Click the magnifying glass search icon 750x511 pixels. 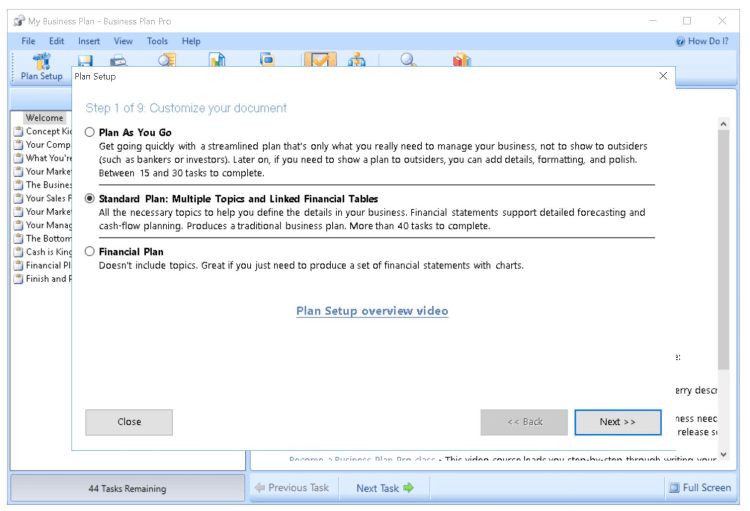408,60
